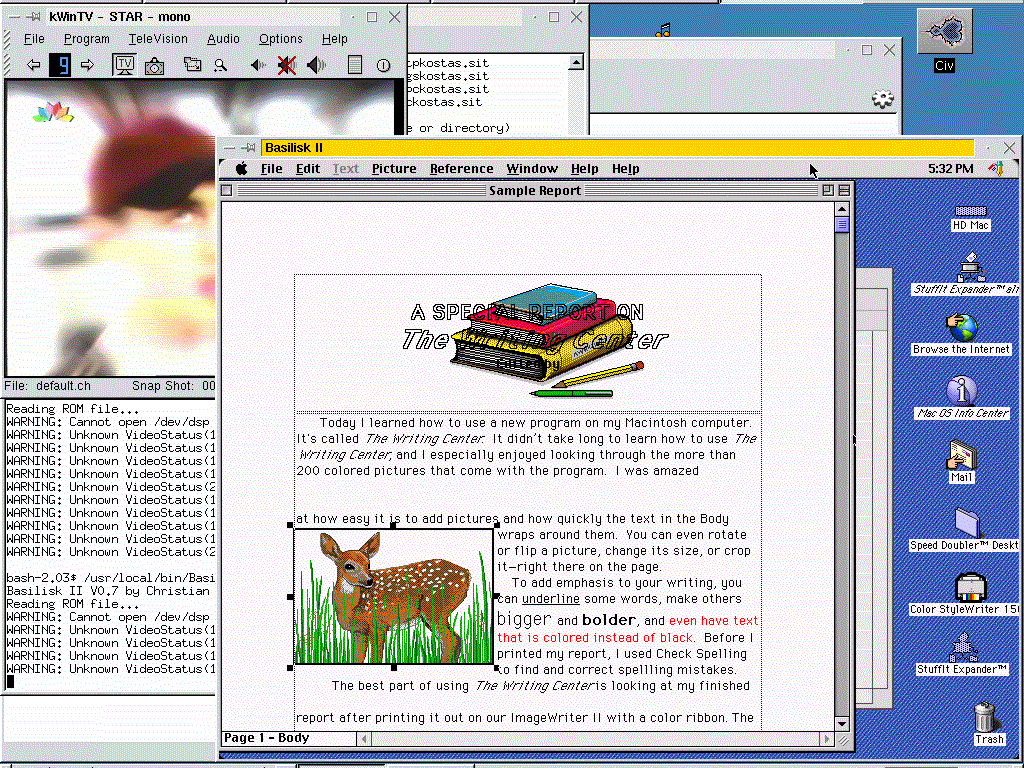Viewport: 1024px width, 768px height.
Task: Go to next channel in kWinTV
Action: (x=87, y=65)
